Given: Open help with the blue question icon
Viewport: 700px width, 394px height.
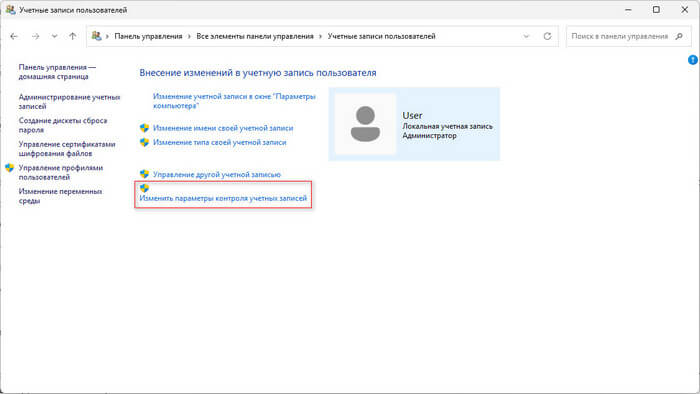Looking at the screenshot, I should click(693, 60).
